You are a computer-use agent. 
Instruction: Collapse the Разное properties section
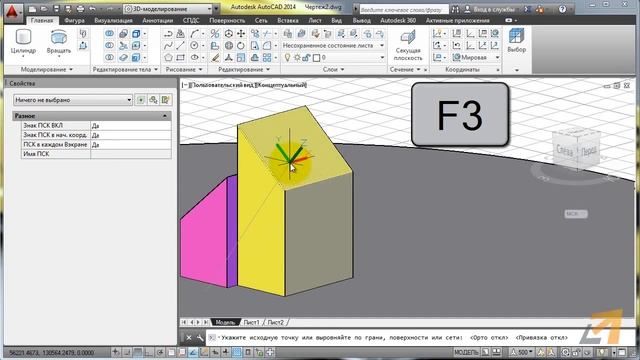(x=164, y=116)
